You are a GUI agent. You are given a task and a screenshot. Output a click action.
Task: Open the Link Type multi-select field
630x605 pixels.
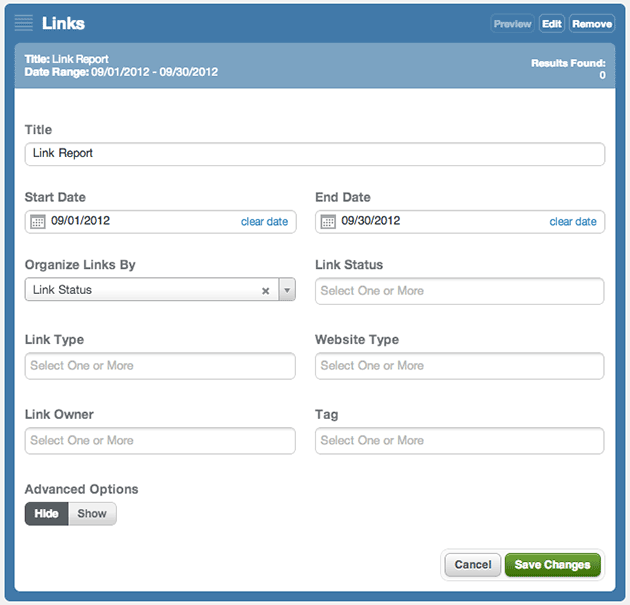pos(160,366)
